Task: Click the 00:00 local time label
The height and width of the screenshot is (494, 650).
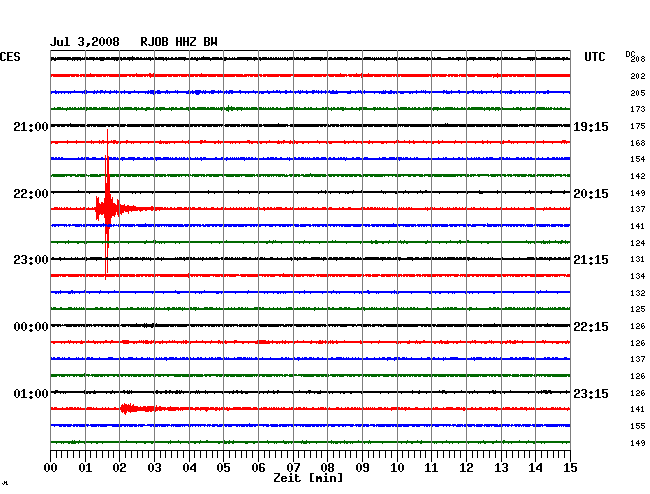Action: [x=31, y=327]
